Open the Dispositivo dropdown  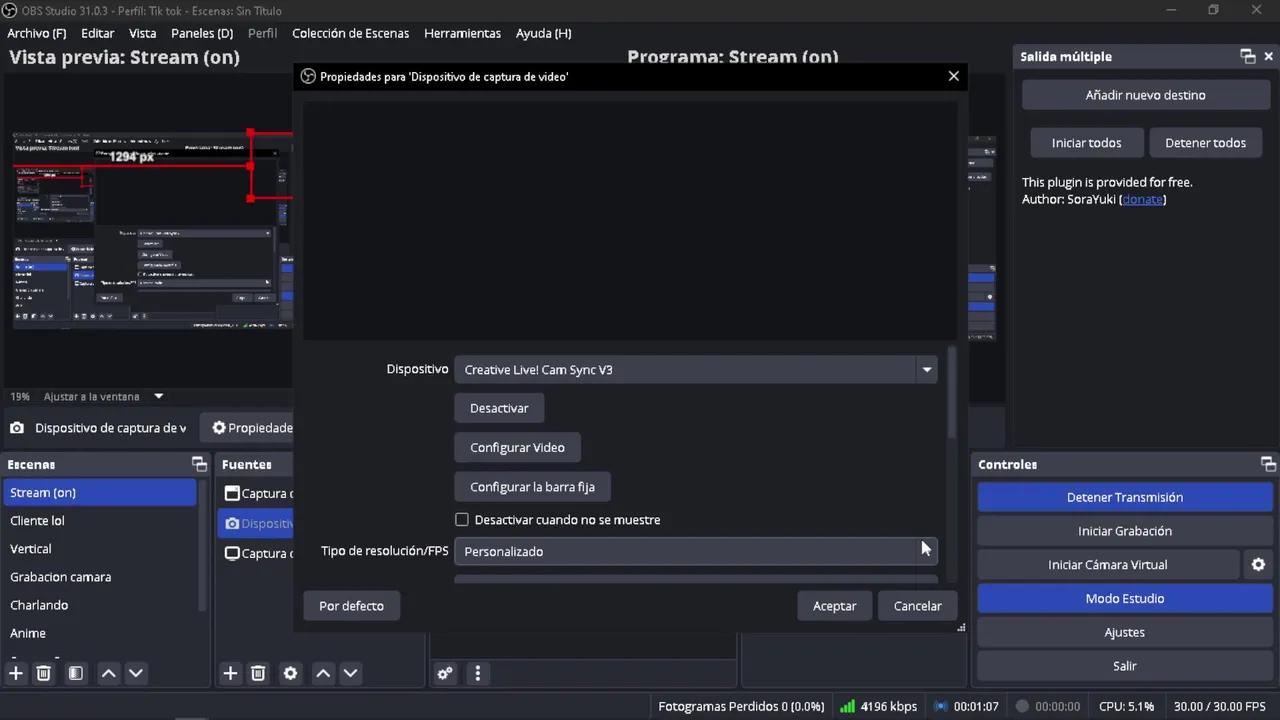pyautogui.click(x=696, y=370)
